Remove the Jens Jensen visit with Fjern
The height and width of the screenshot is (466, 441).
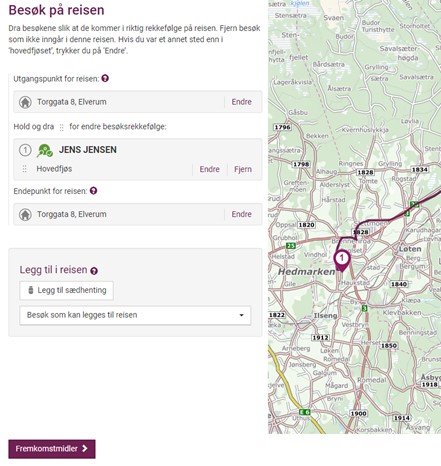243,169
